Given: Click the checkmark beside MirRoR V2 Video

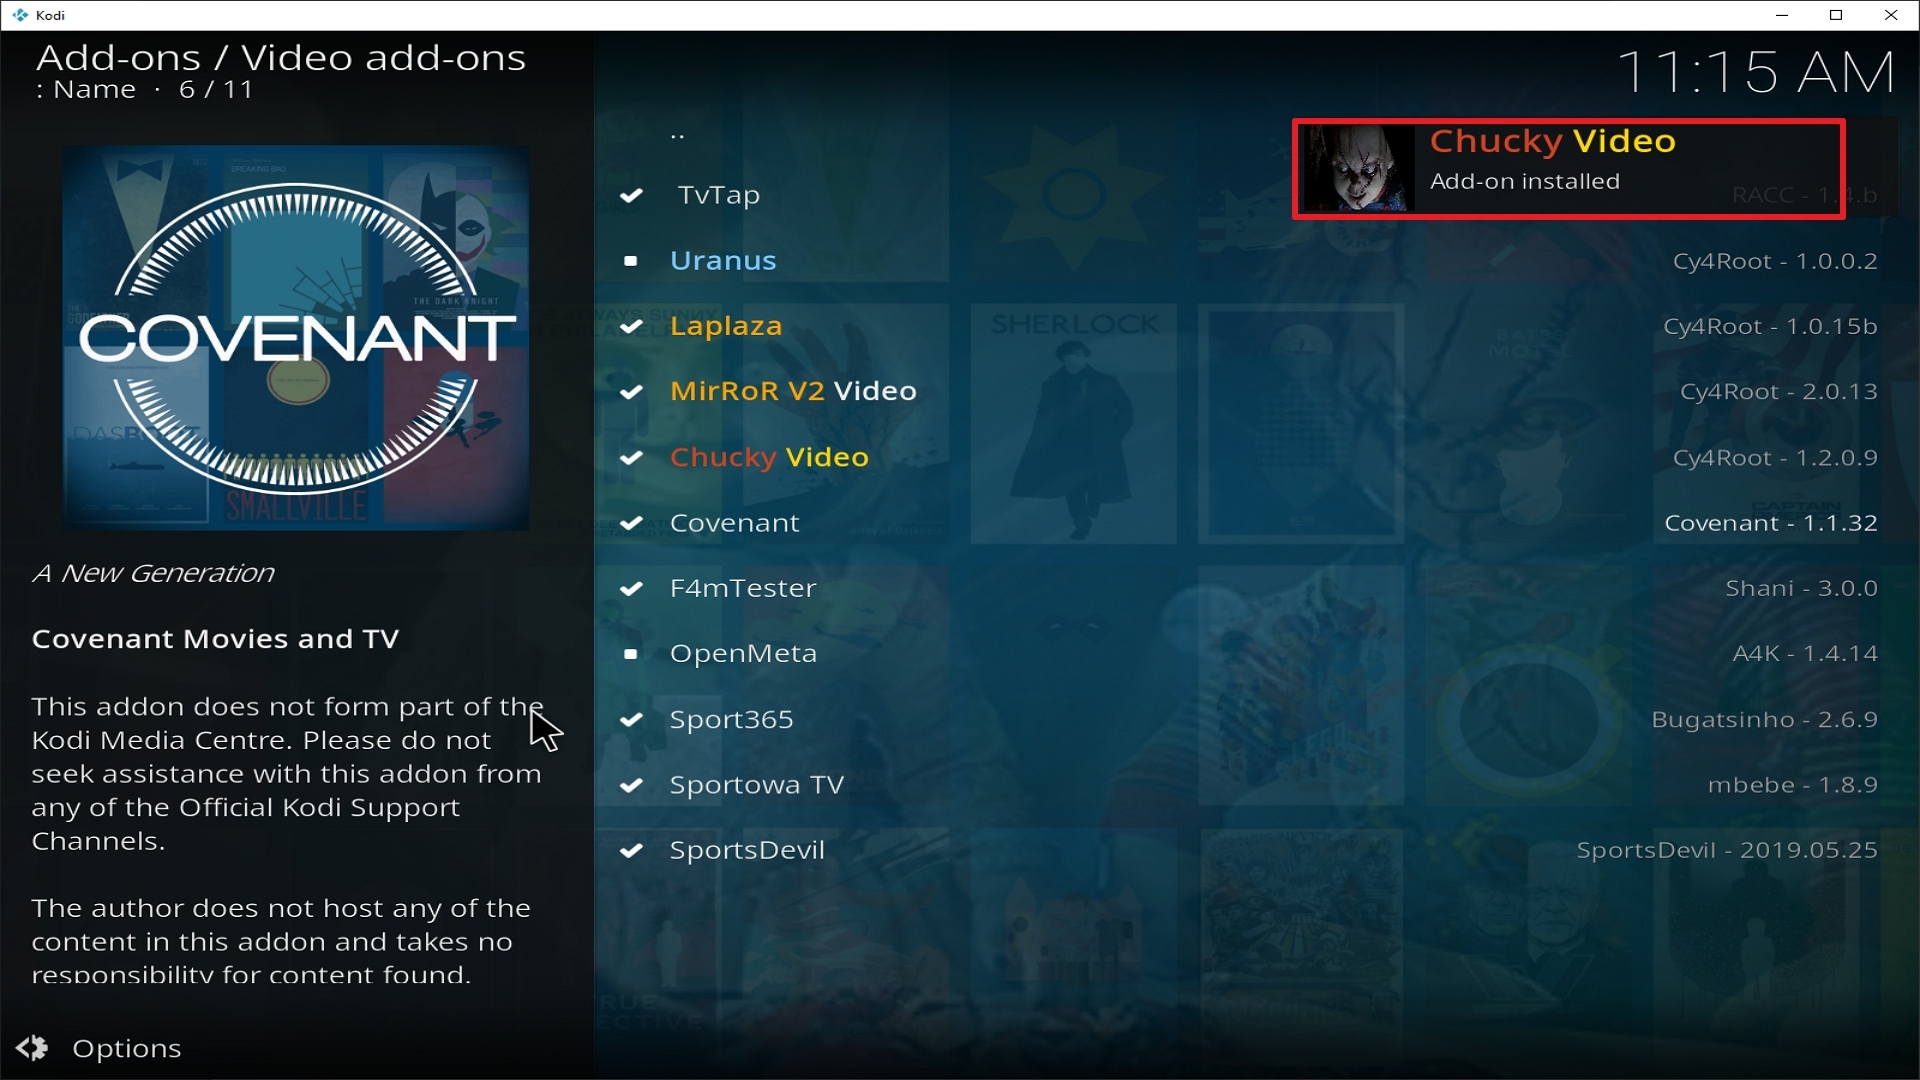Looking at the screenshot, I should pos(631,392).
